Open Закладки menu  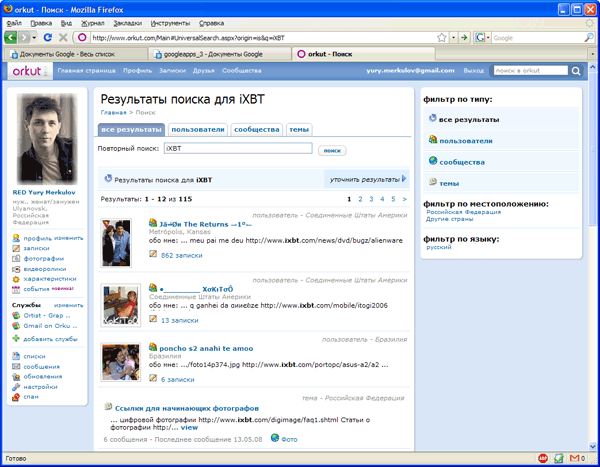pos(127,23)
